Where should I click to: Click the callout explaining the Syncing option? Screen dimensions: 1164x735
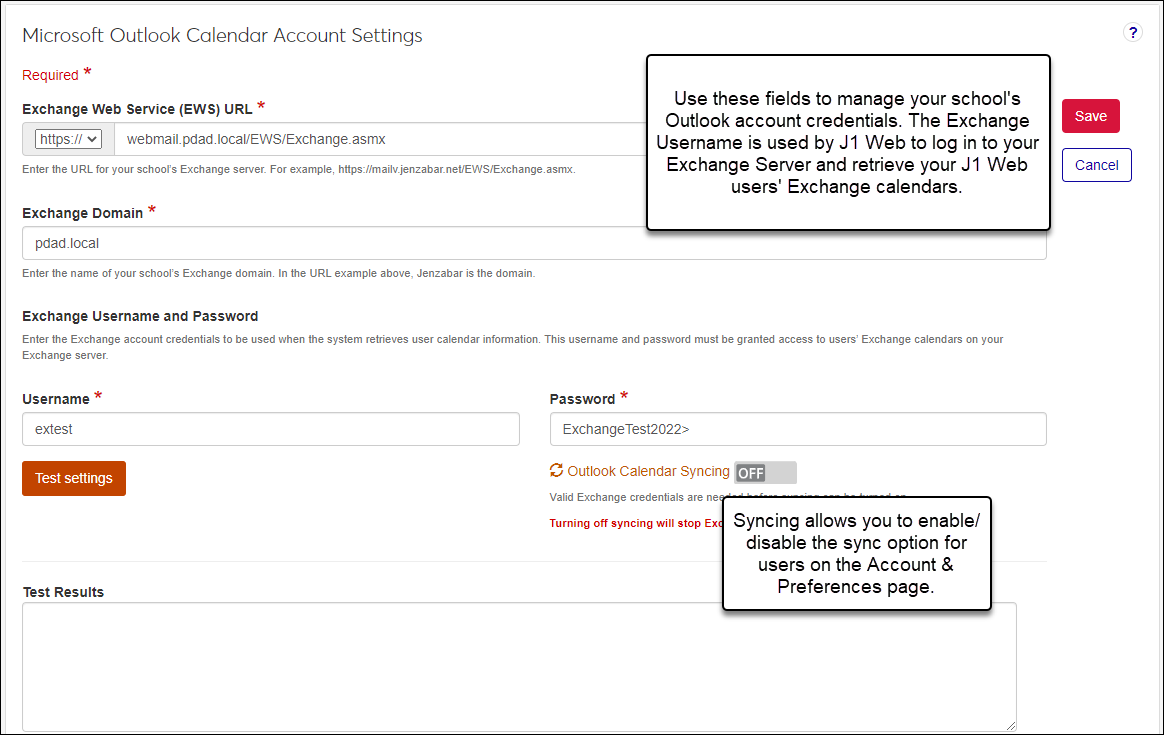click(856, 553)
